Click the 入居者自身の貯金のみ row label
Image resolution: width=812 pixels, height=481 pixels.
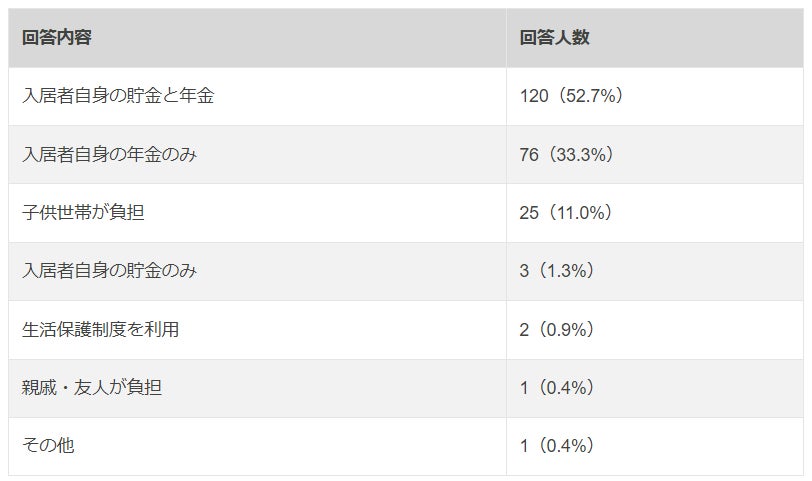[109, 270]
